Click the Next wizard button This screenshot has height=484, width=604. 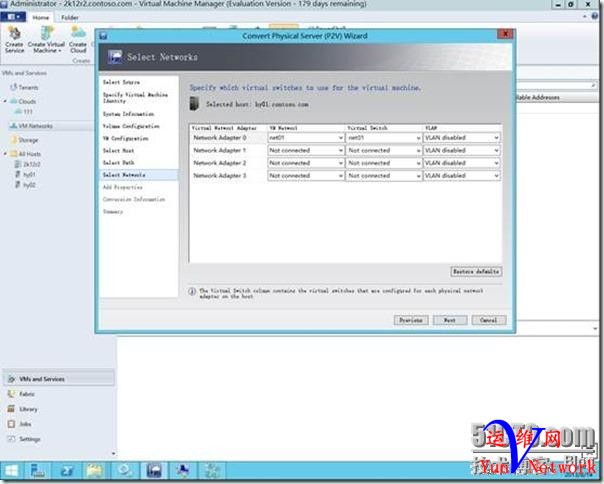click(x=450, y=320)
